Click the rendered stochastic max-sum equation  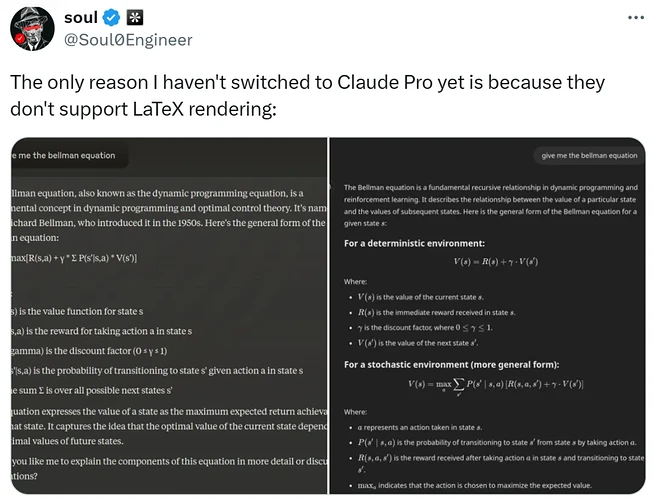[494, 385]
